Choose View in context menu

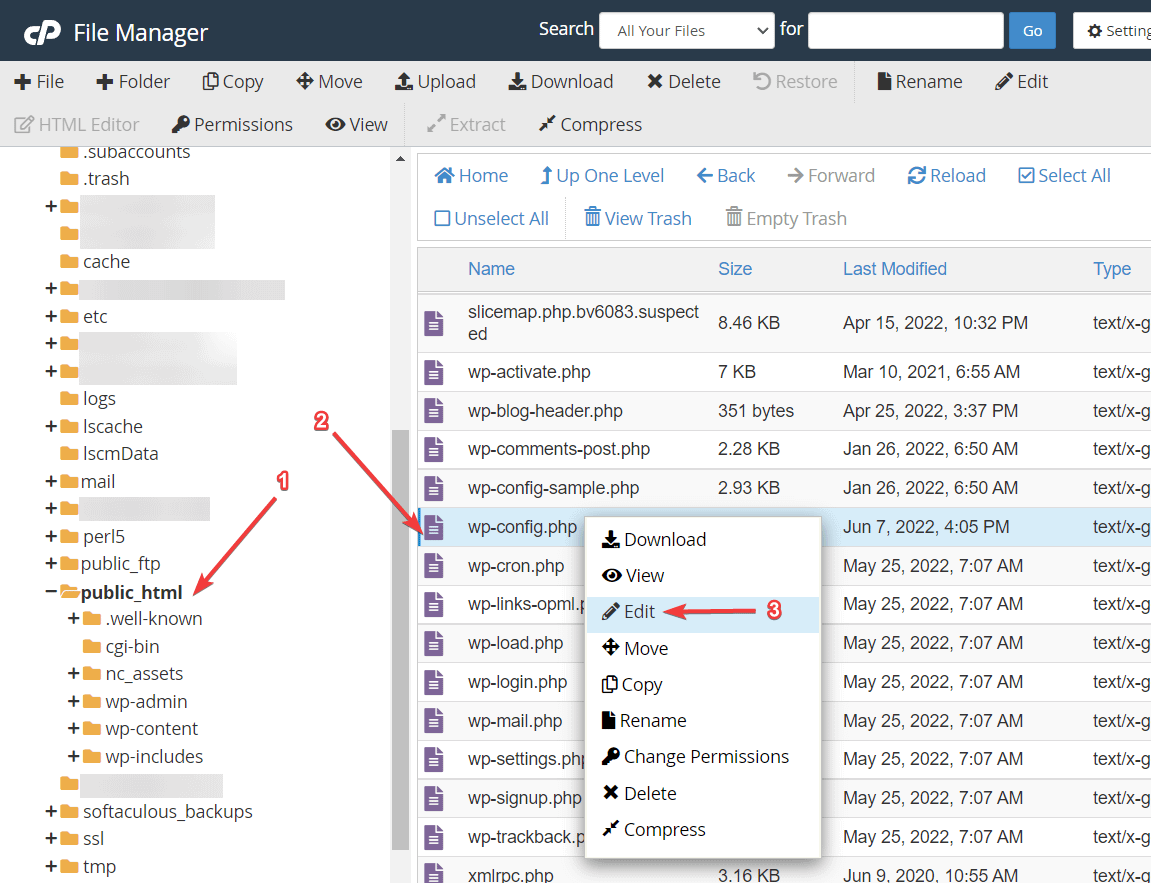click(702, 575)
